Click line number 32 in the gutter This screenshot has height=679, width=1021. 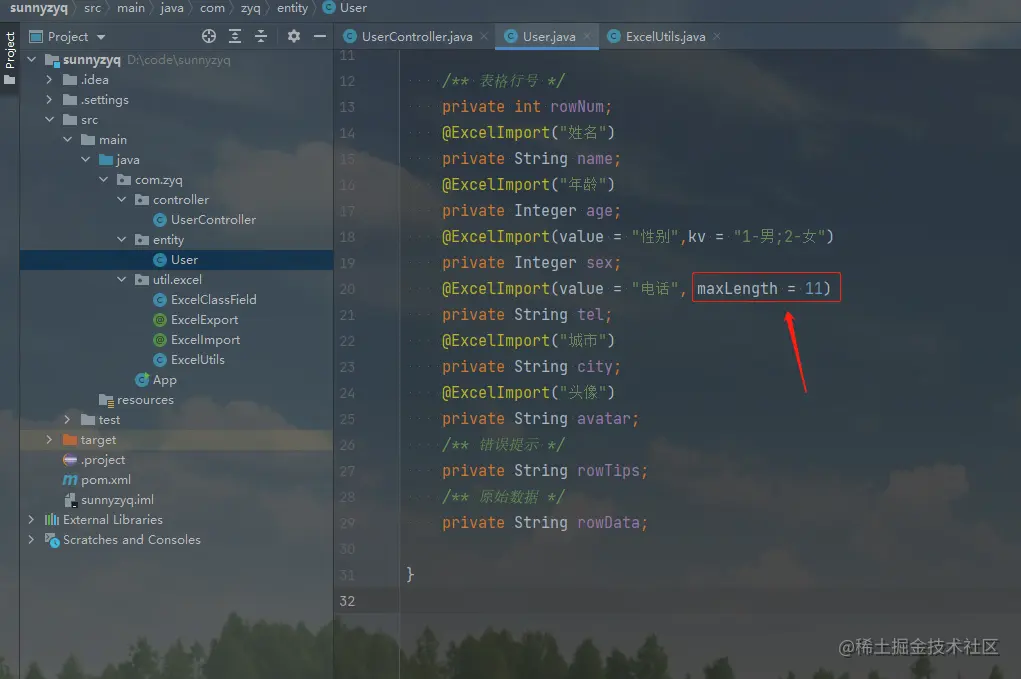pos(347,601)
